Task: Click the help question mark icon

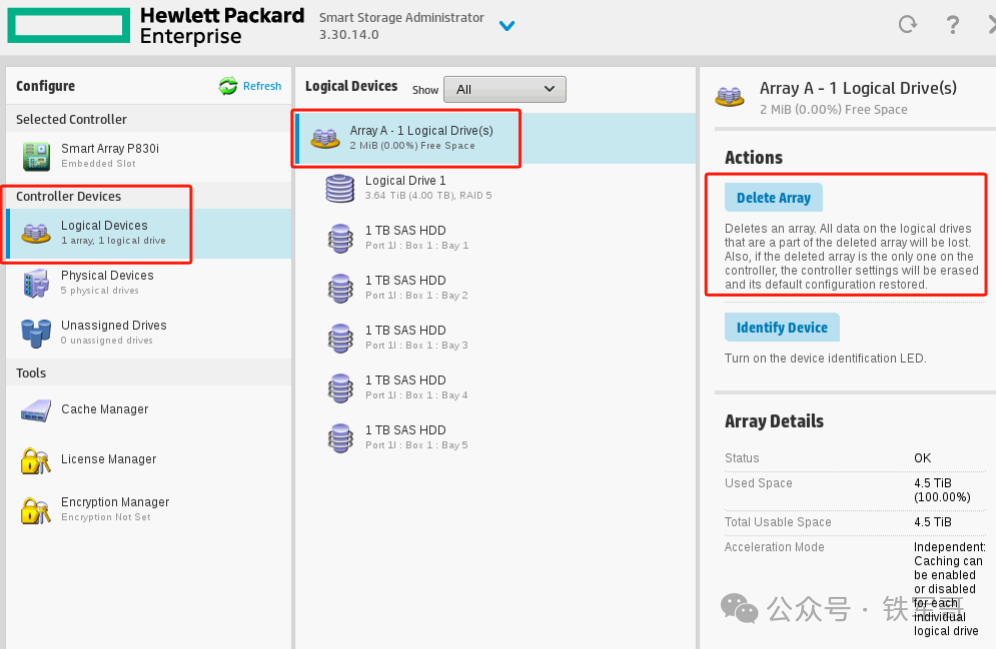Action: (952, 25)
